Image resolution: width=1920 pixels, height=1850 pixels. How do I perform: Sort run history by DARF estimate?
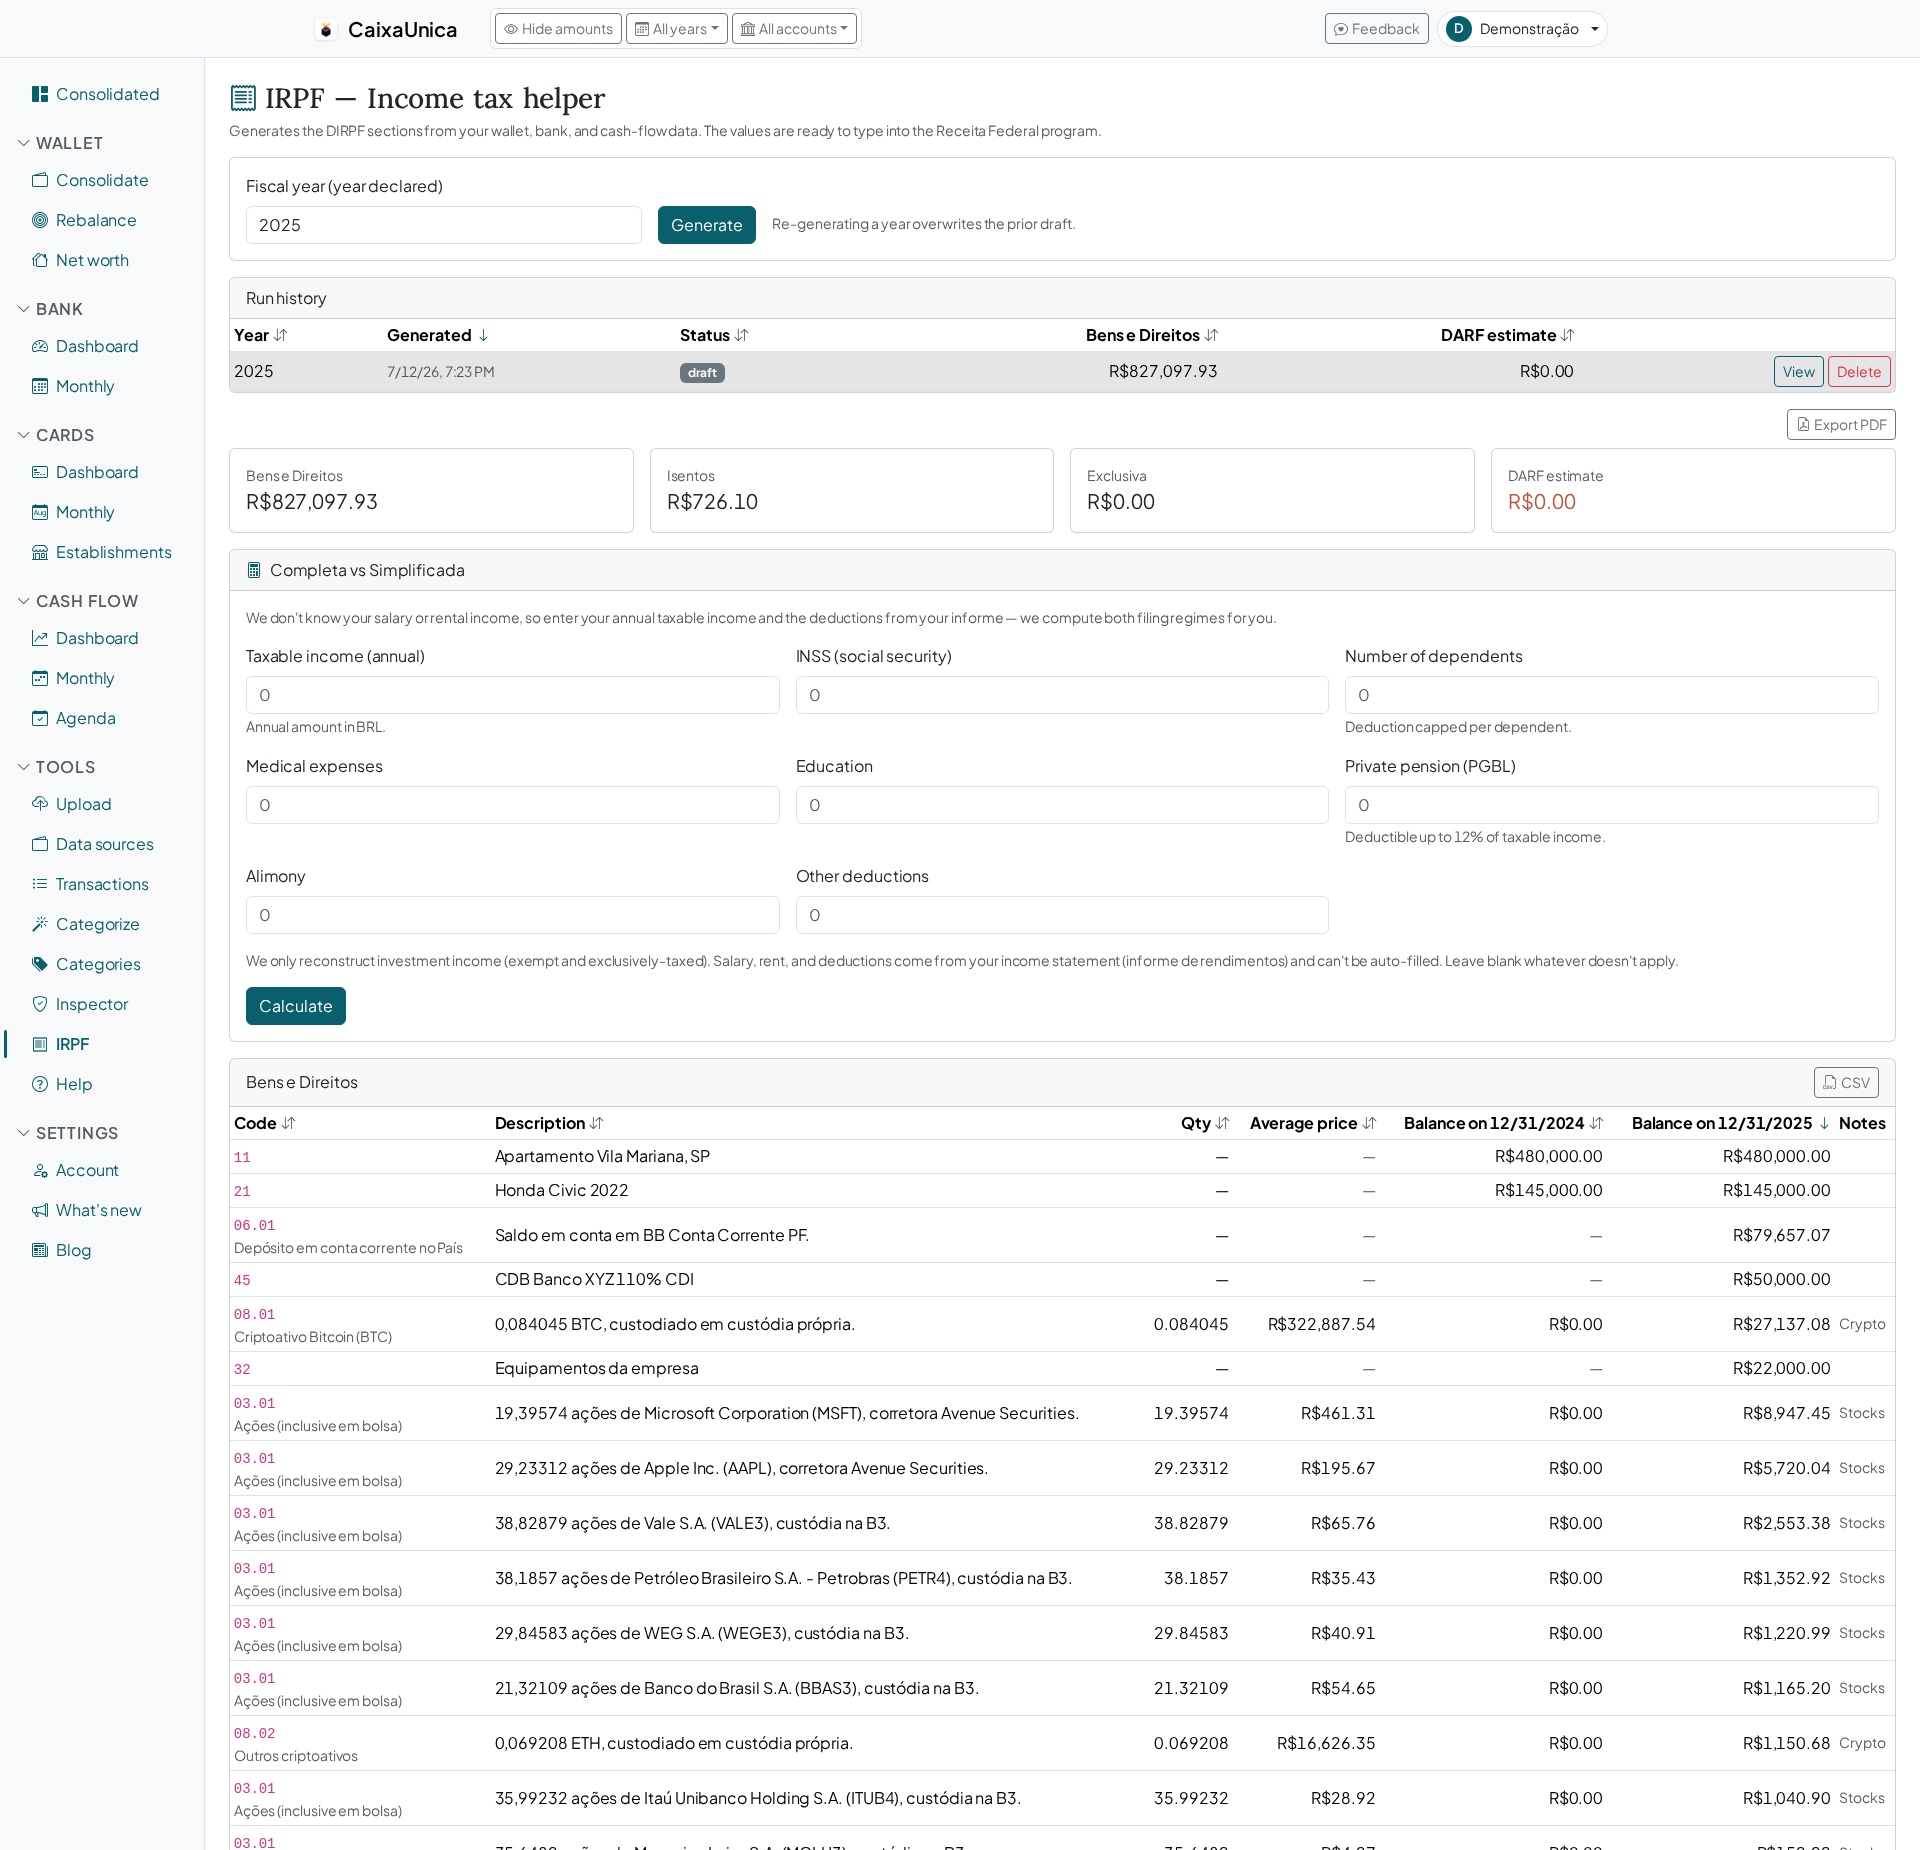pos(1507,335)
